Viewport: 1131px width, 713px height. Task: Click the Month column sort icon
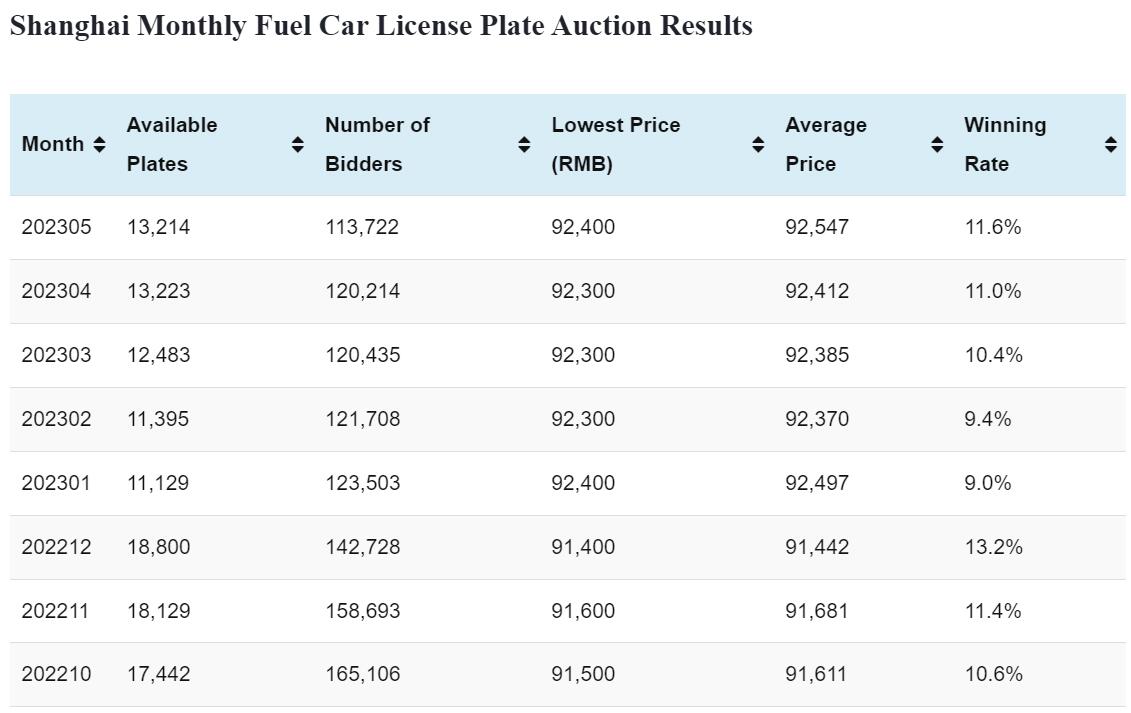point(99,145)
